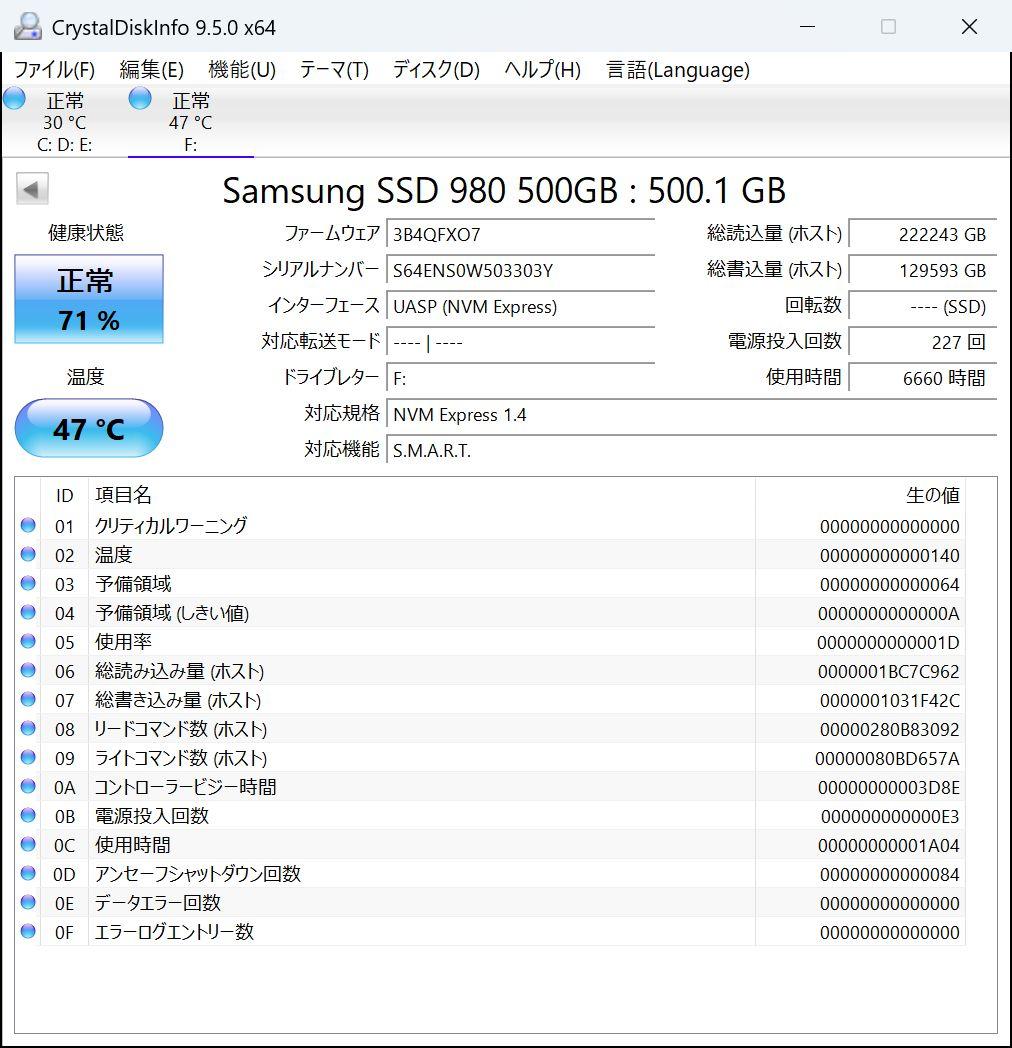Click the firmware field 3B4QFXO7

click(520, 235)
